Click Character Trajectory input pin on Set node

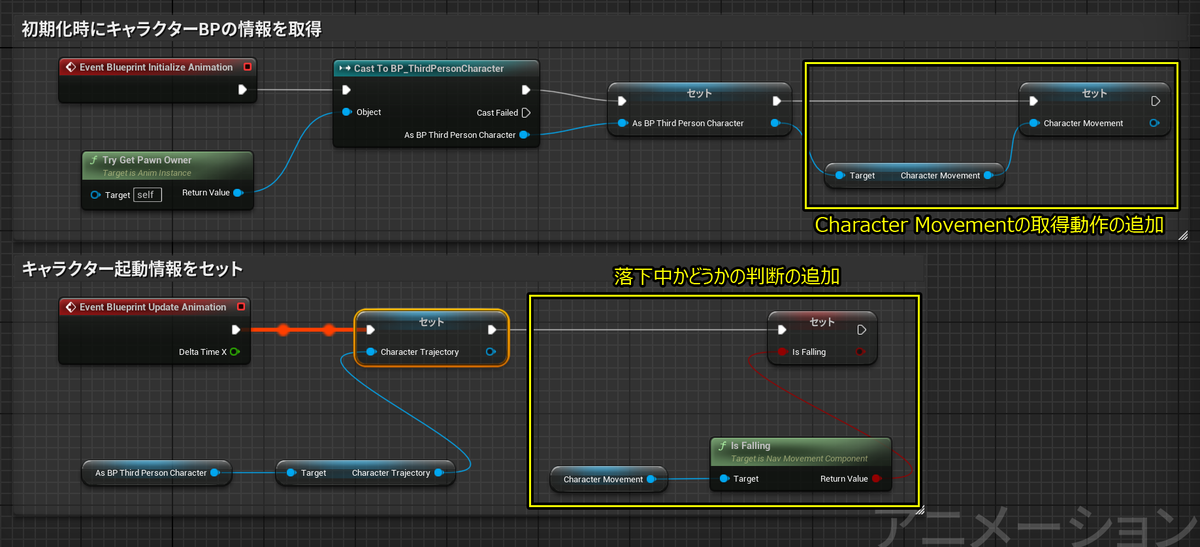(370, 352)
